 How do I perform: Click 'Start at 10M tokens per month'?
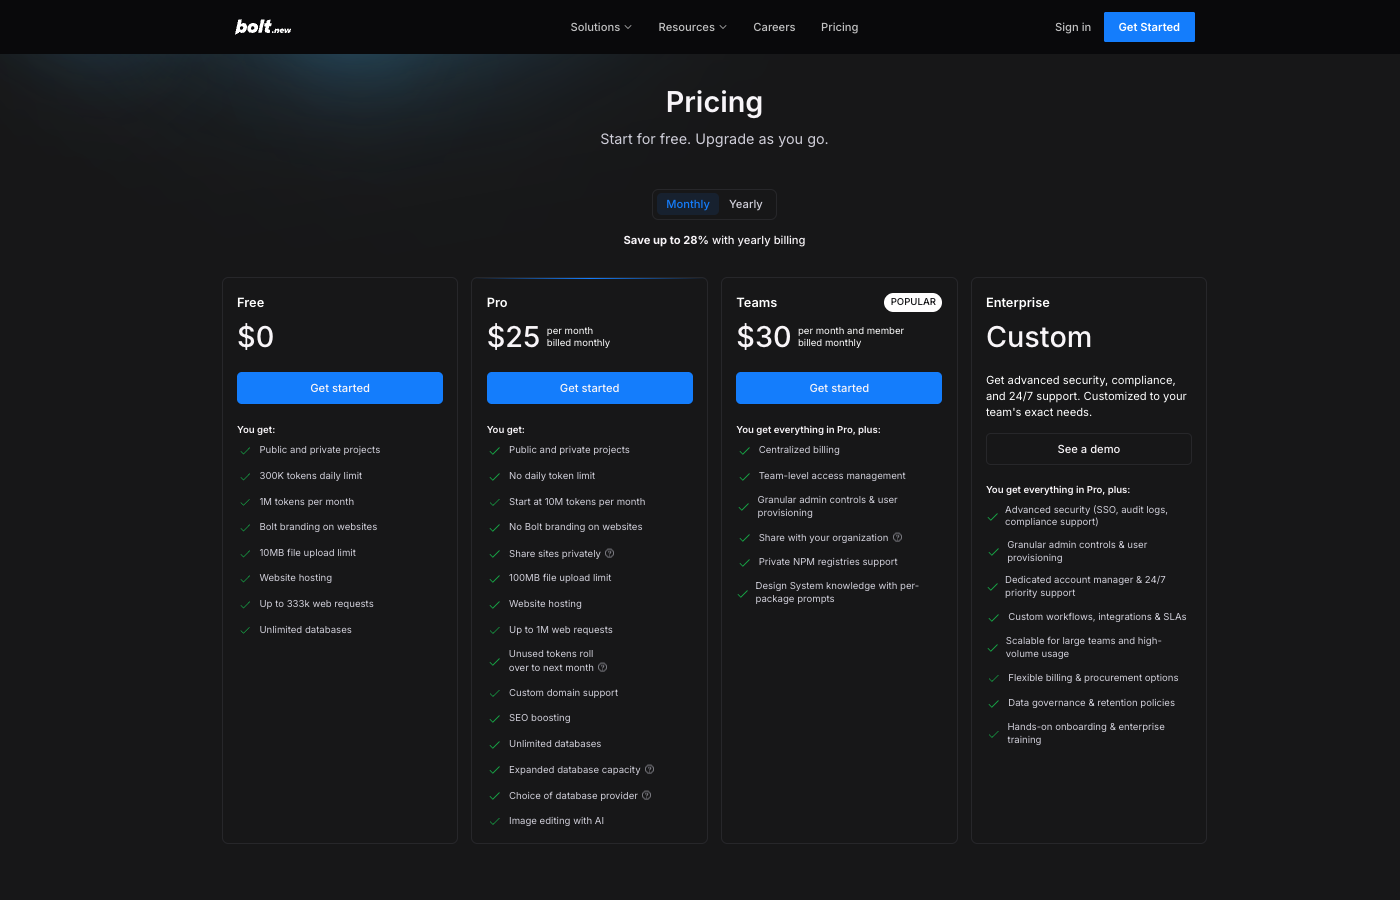pos(577,502)
